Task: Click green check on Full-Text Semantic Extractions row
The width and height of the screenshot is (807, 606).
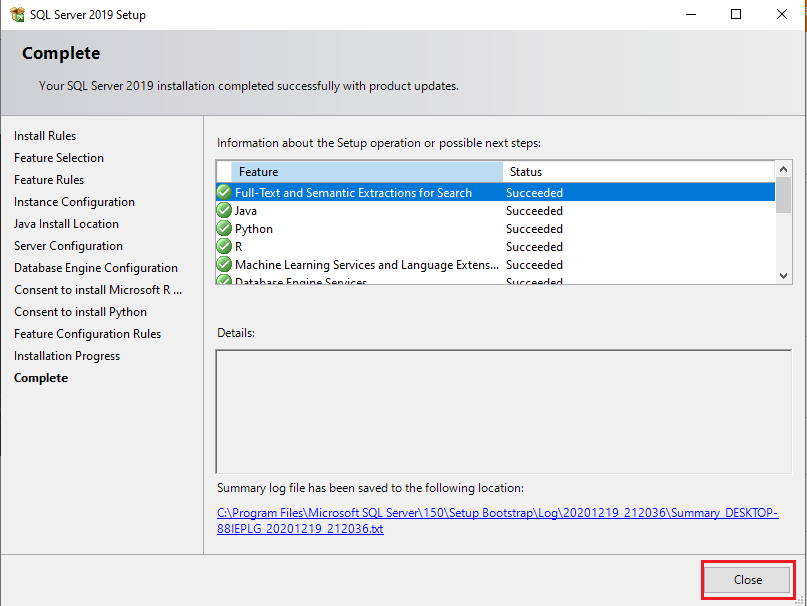Action: [224, 192]
